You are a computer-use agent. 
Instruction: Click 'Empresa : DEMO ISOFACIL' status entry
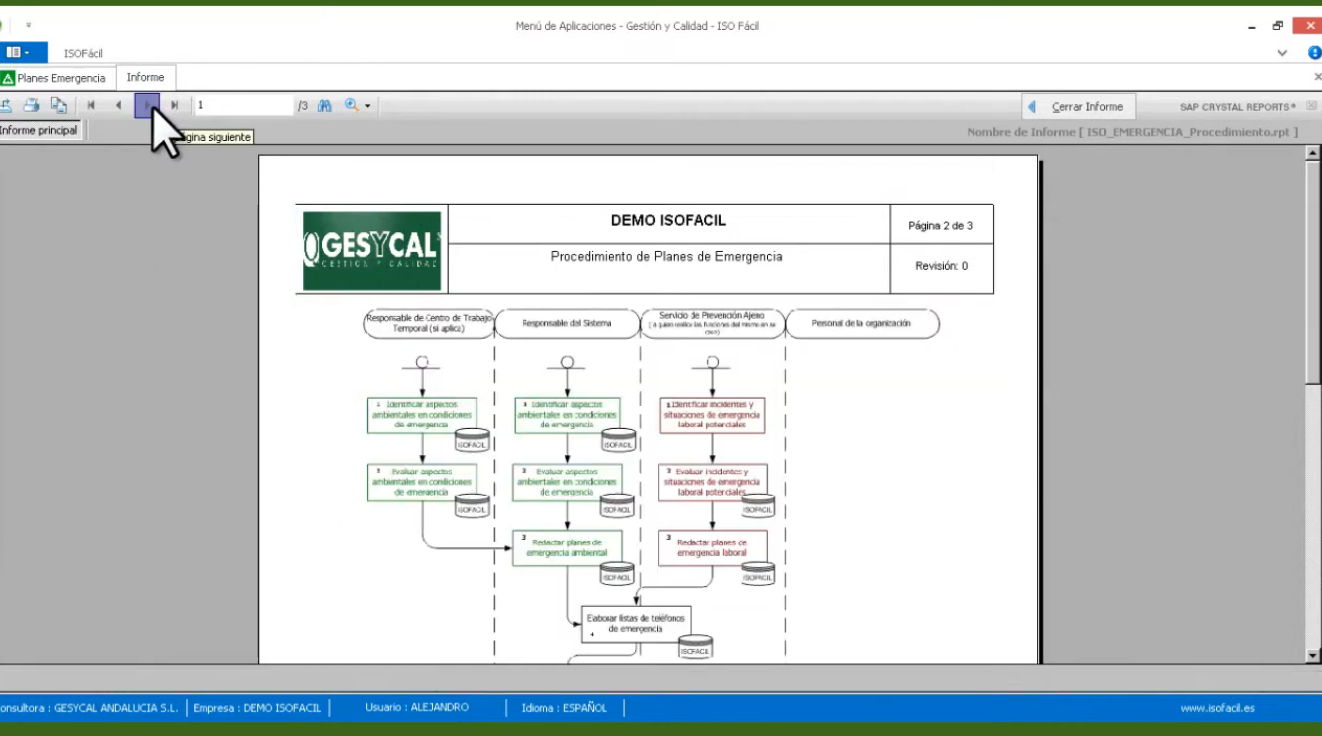pos(257,708)
